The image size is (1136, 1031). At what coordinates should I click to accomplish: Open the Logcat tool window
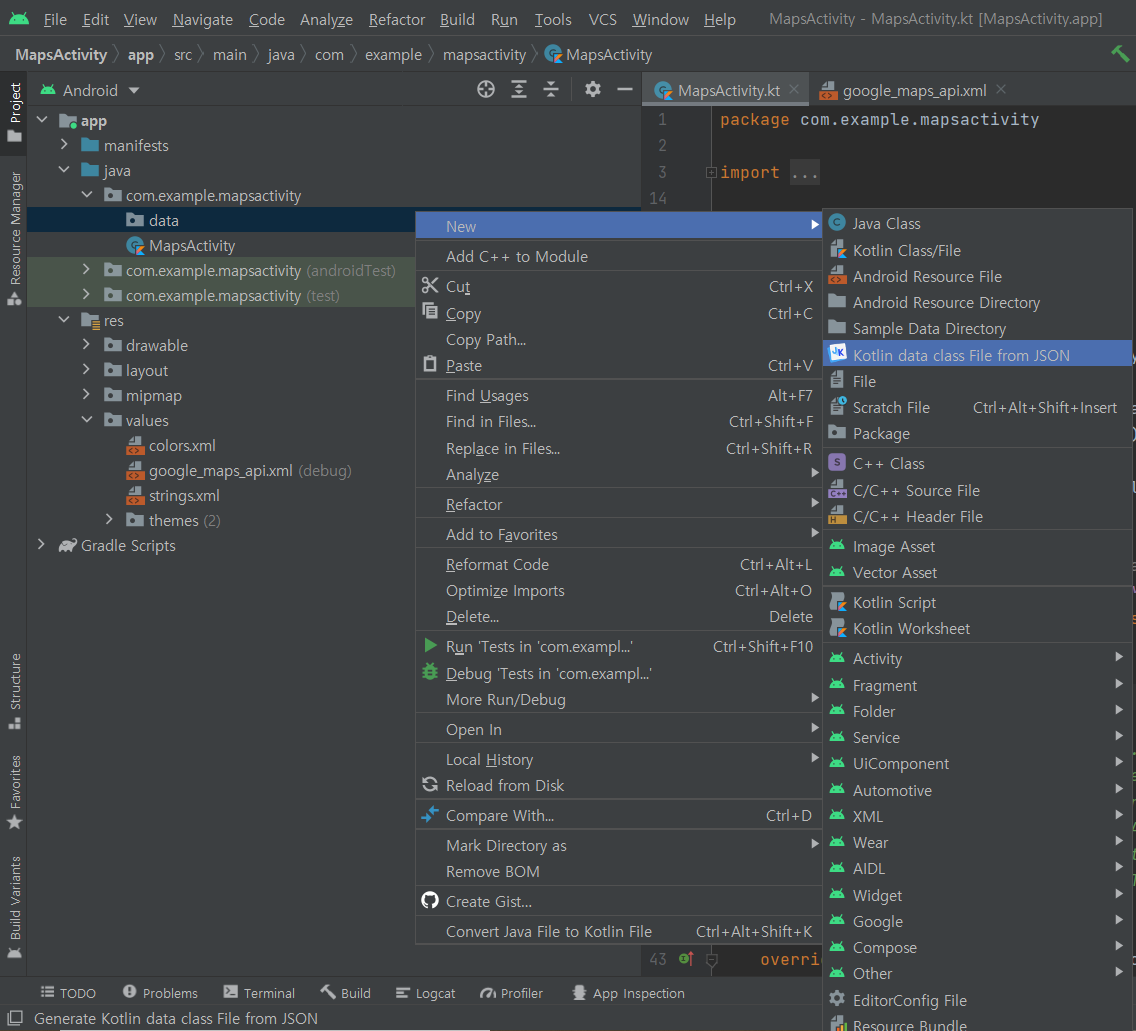(x=426, y=993)
